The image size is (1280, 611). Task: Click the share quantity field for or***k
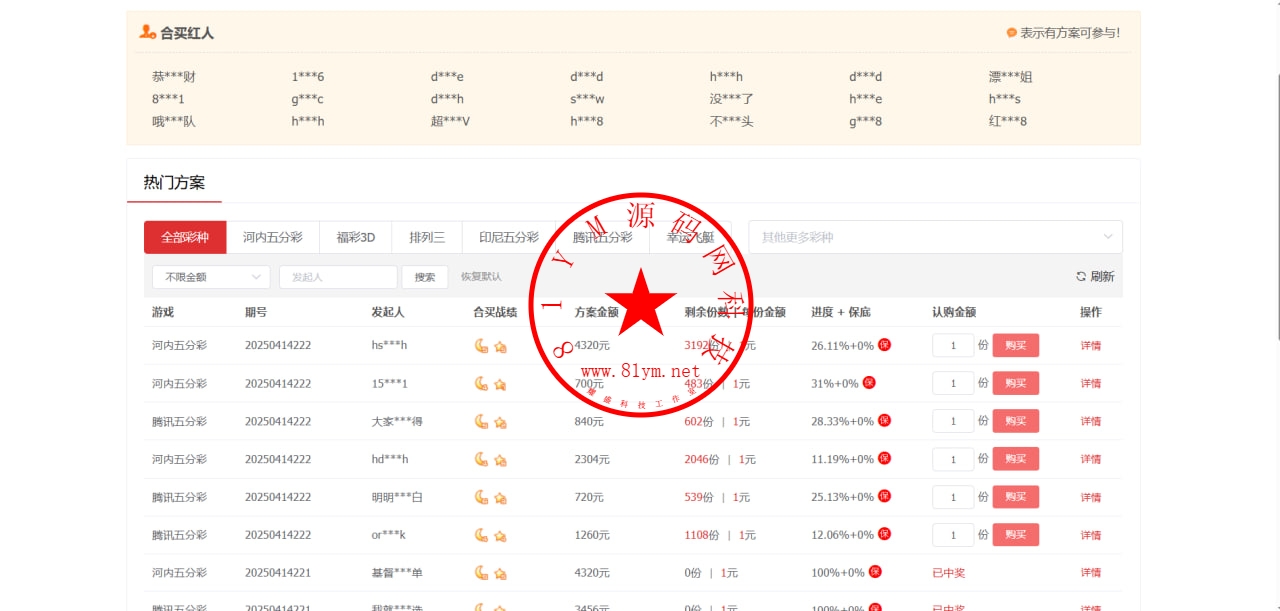point(953,535)
